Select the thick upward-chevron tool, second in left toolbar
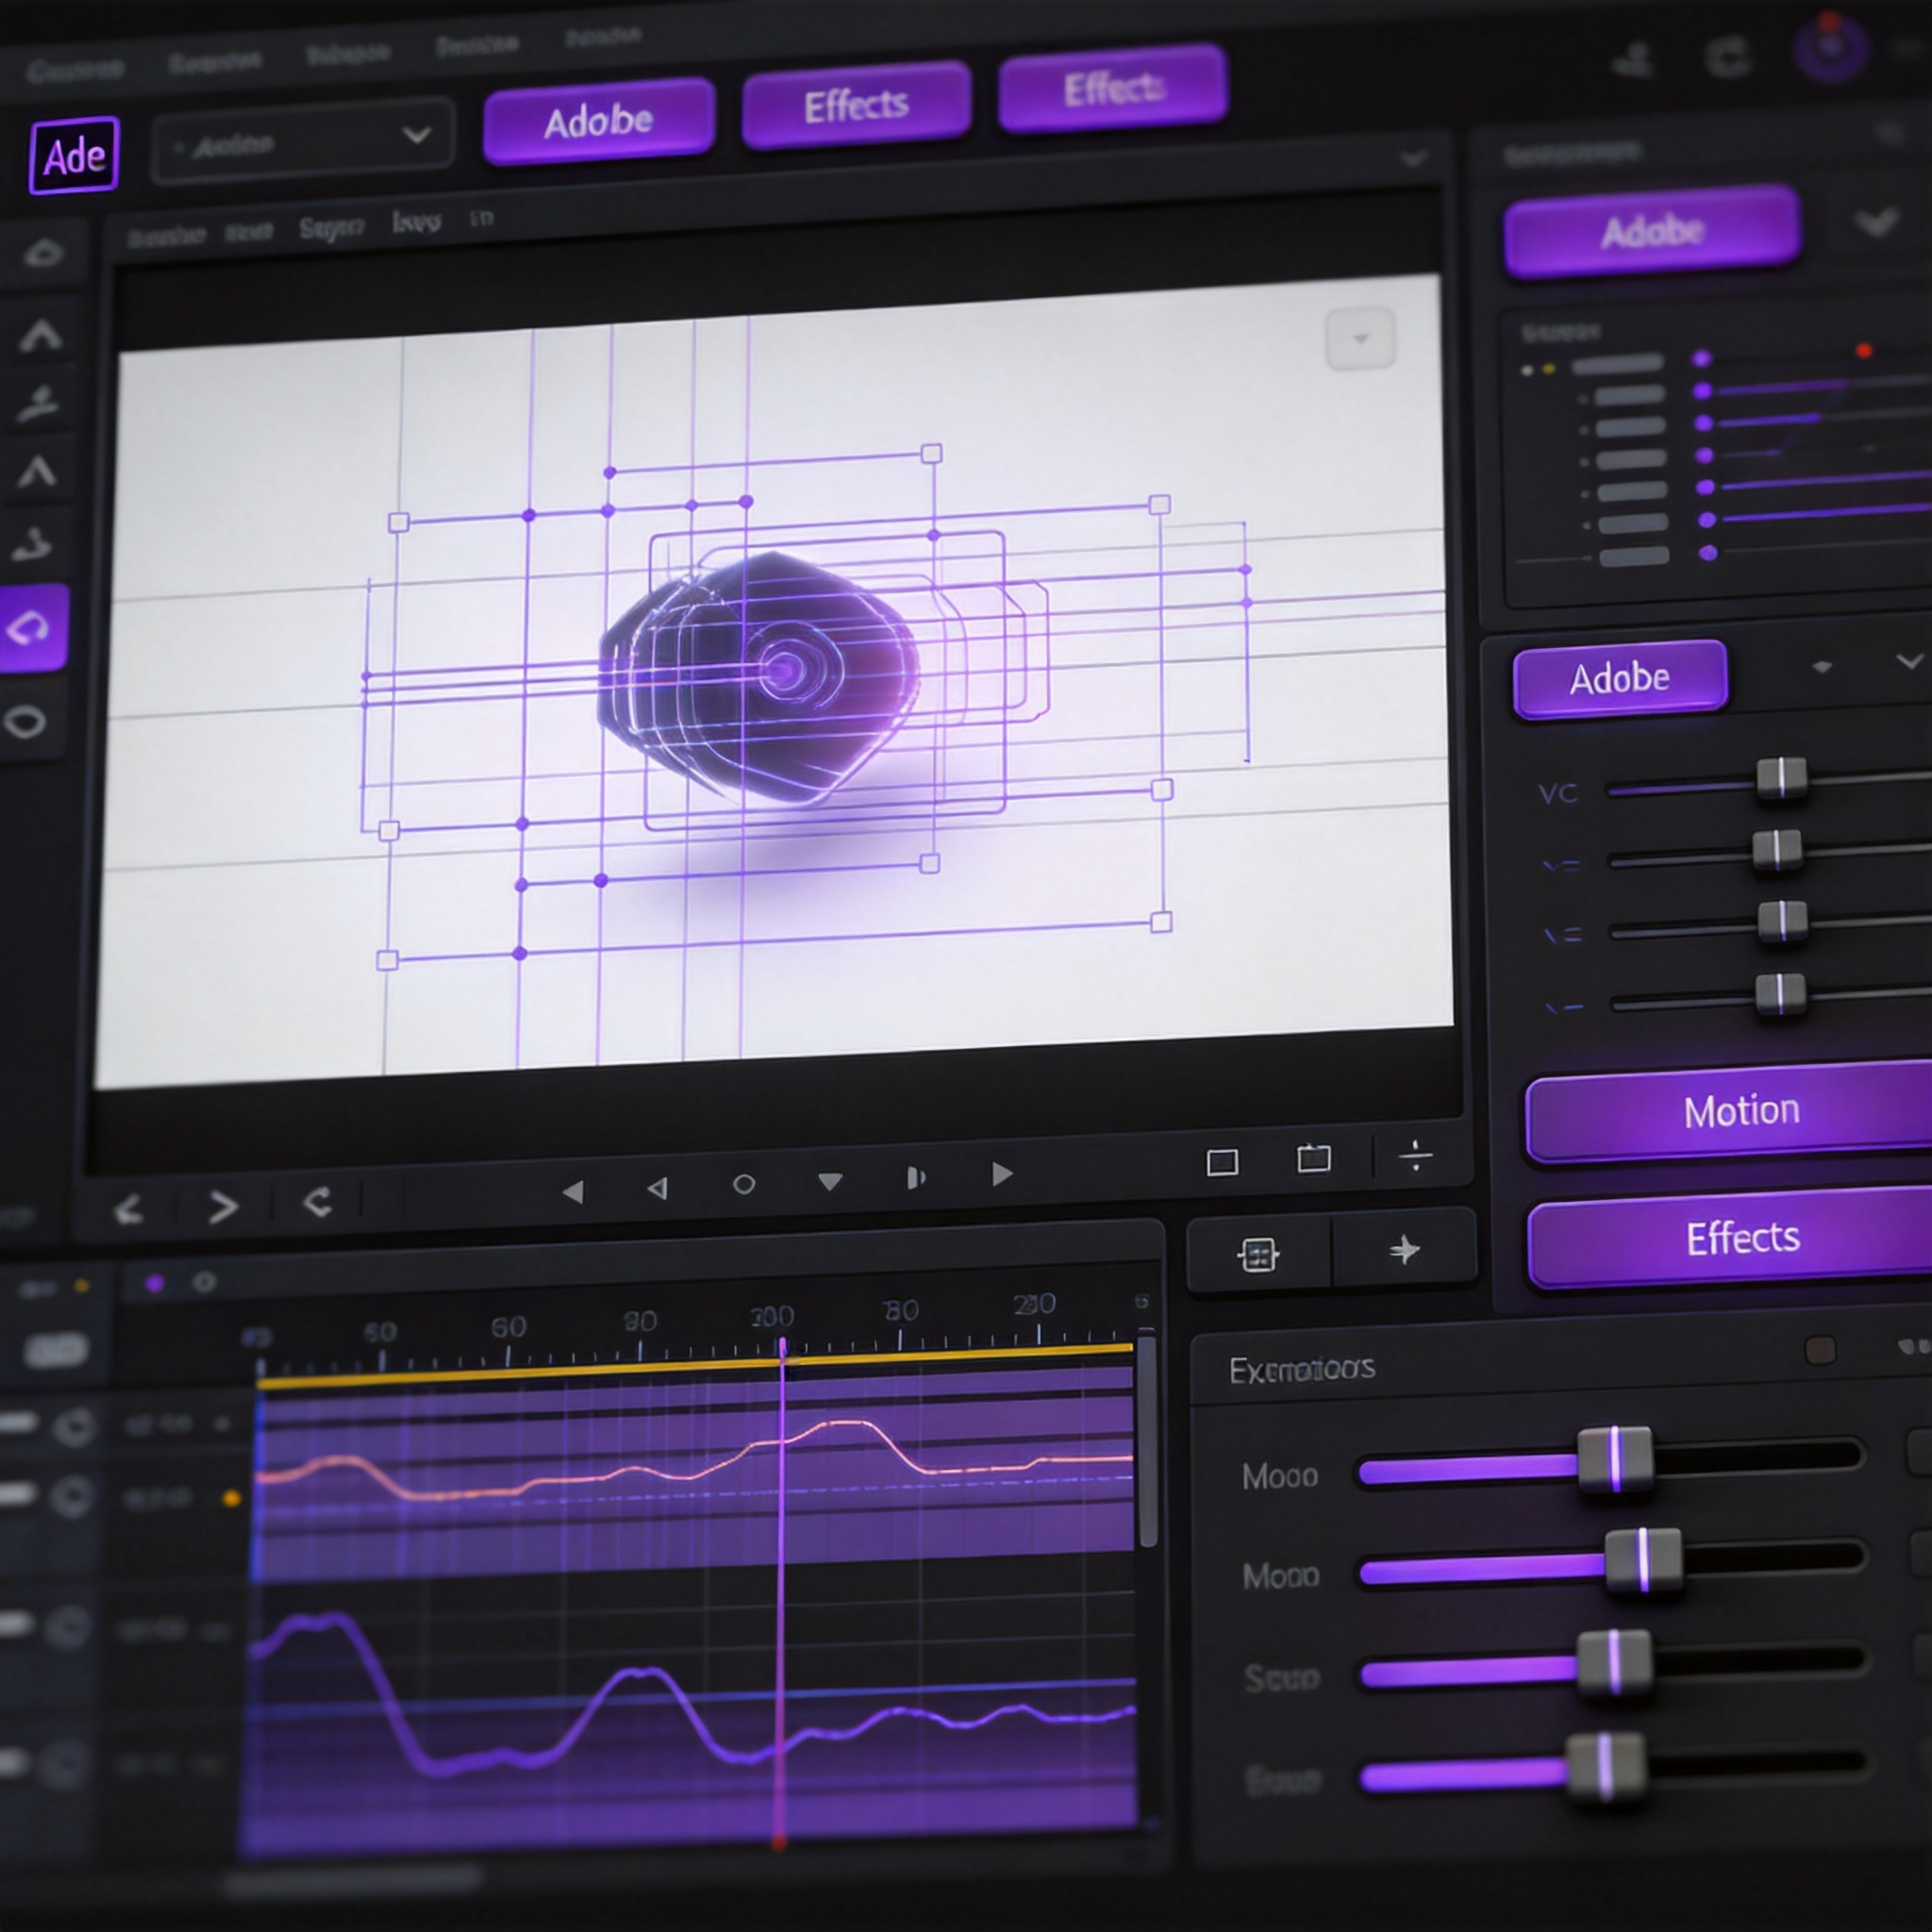This screenshot has height=1932, width=1932. (40, 335)
